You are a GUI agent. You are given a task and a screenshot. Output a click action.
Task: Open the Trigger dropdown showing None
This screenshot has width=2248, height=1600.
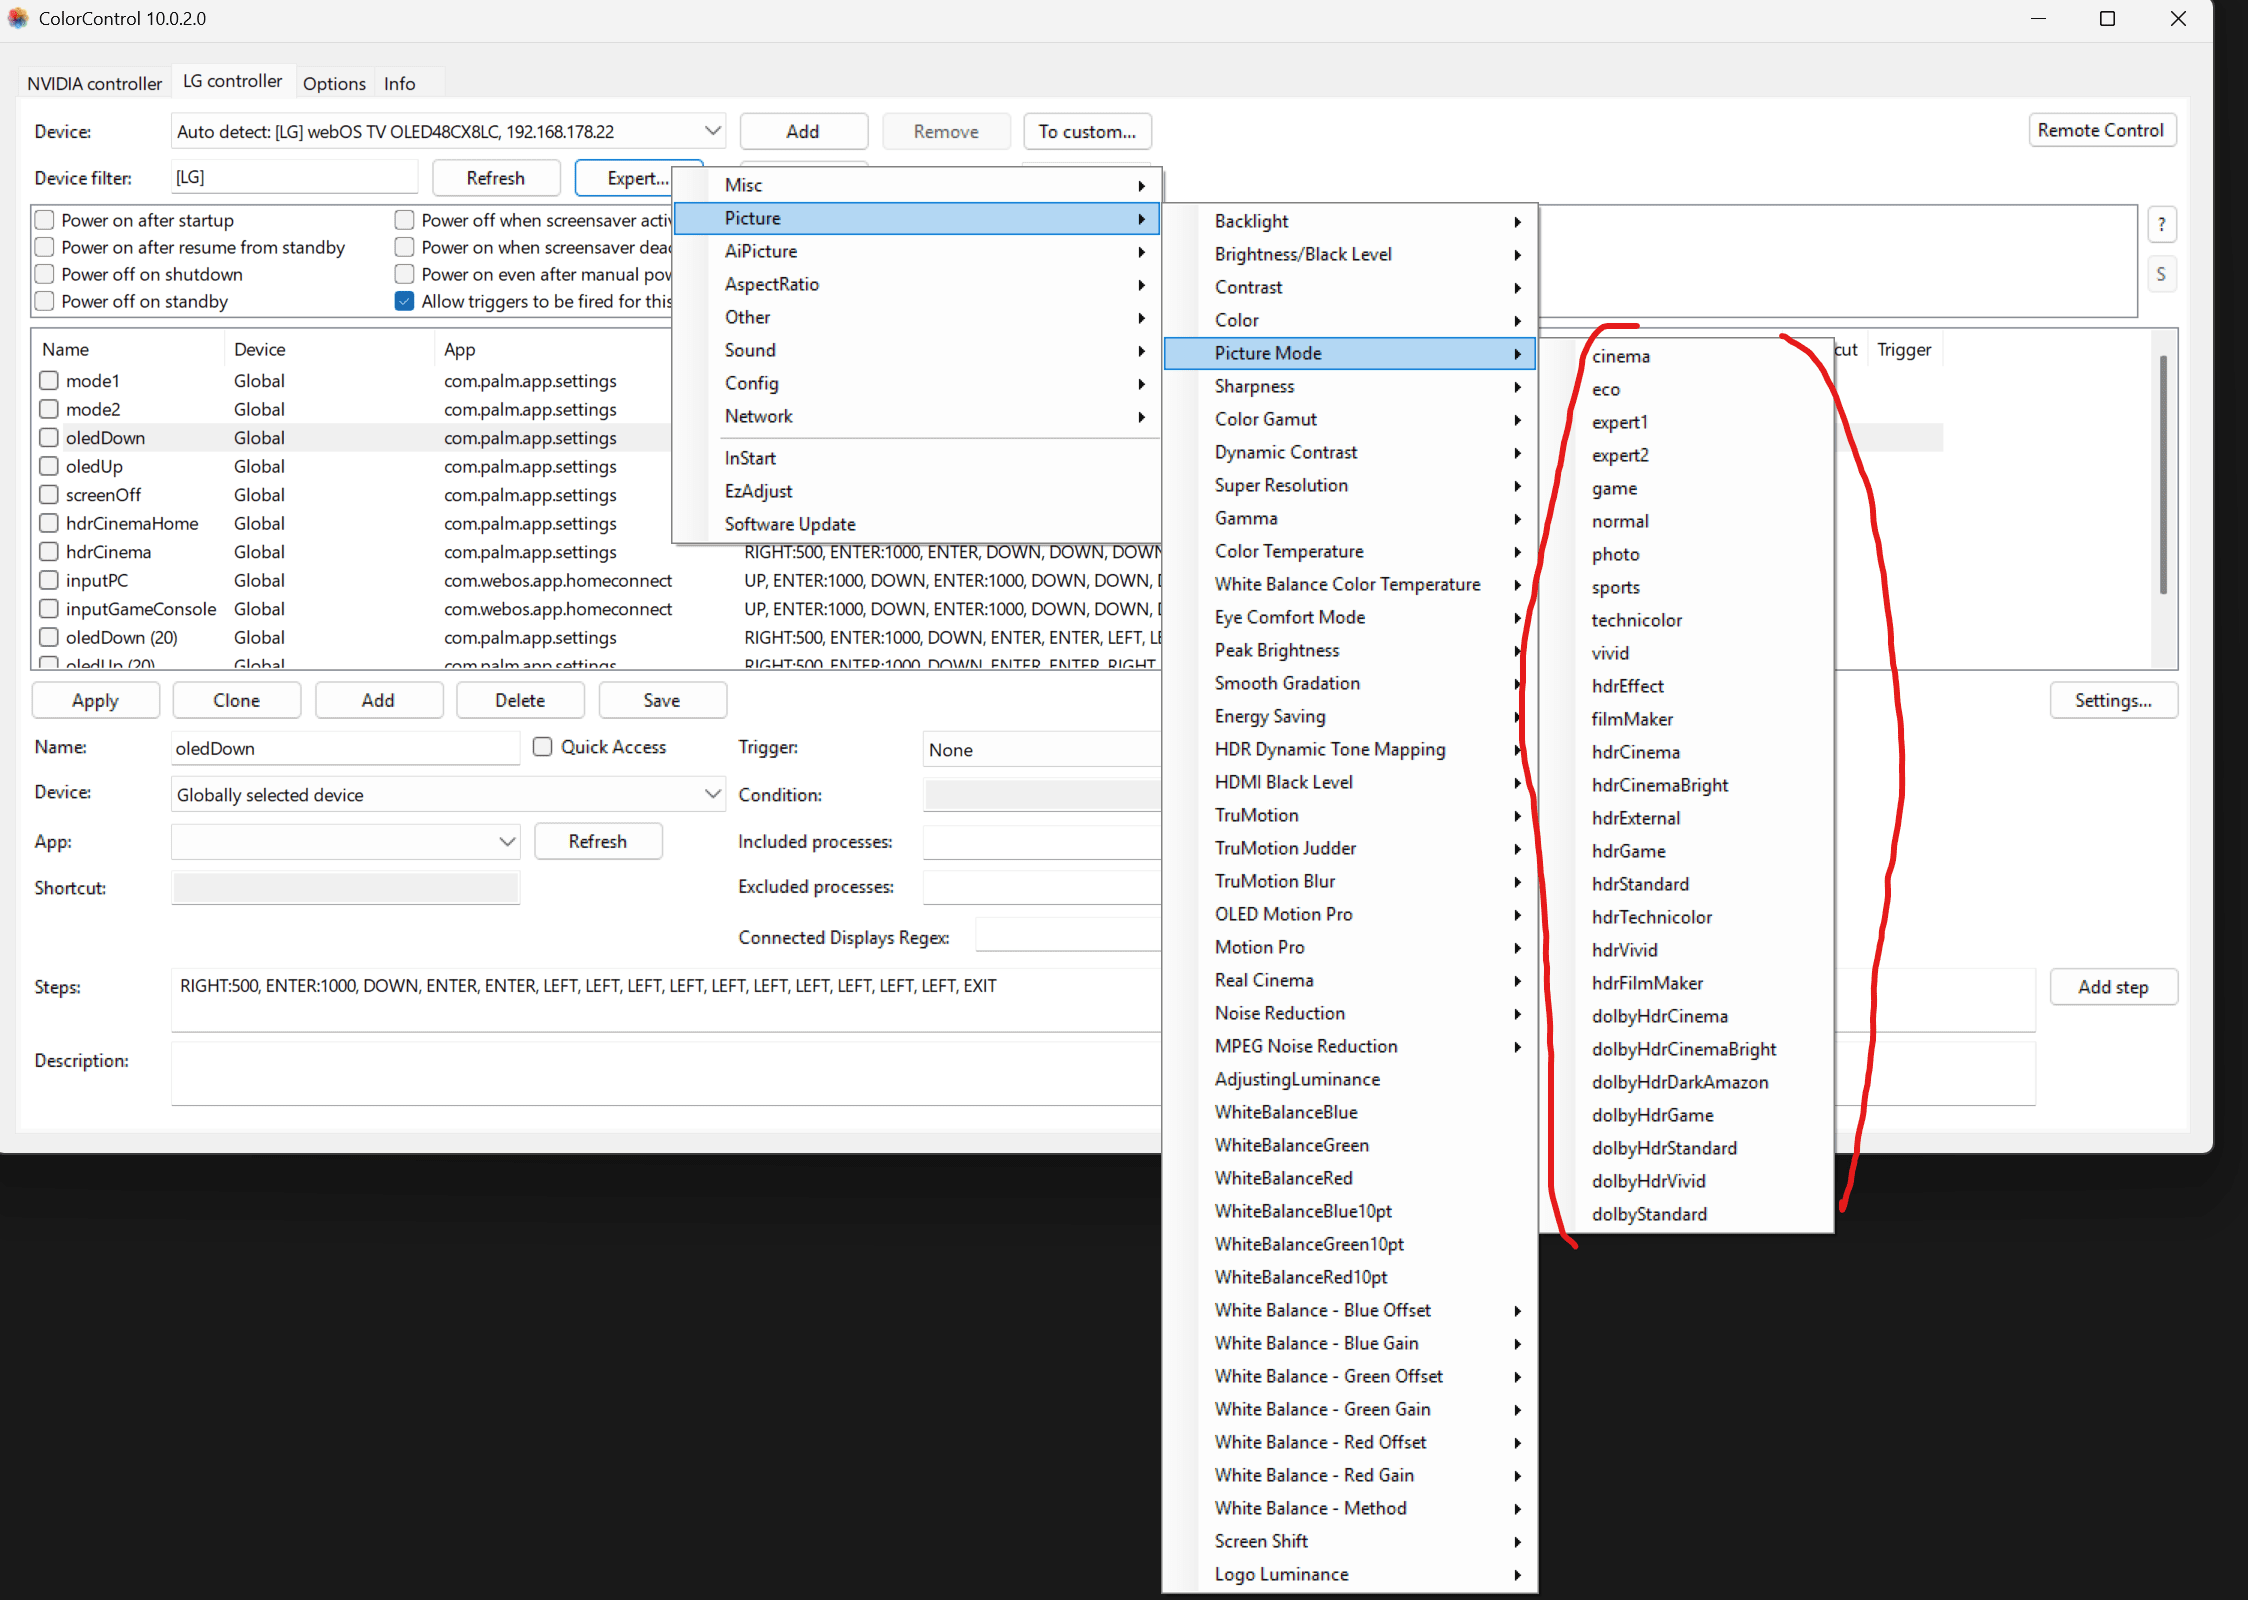tap(1041, 750)
